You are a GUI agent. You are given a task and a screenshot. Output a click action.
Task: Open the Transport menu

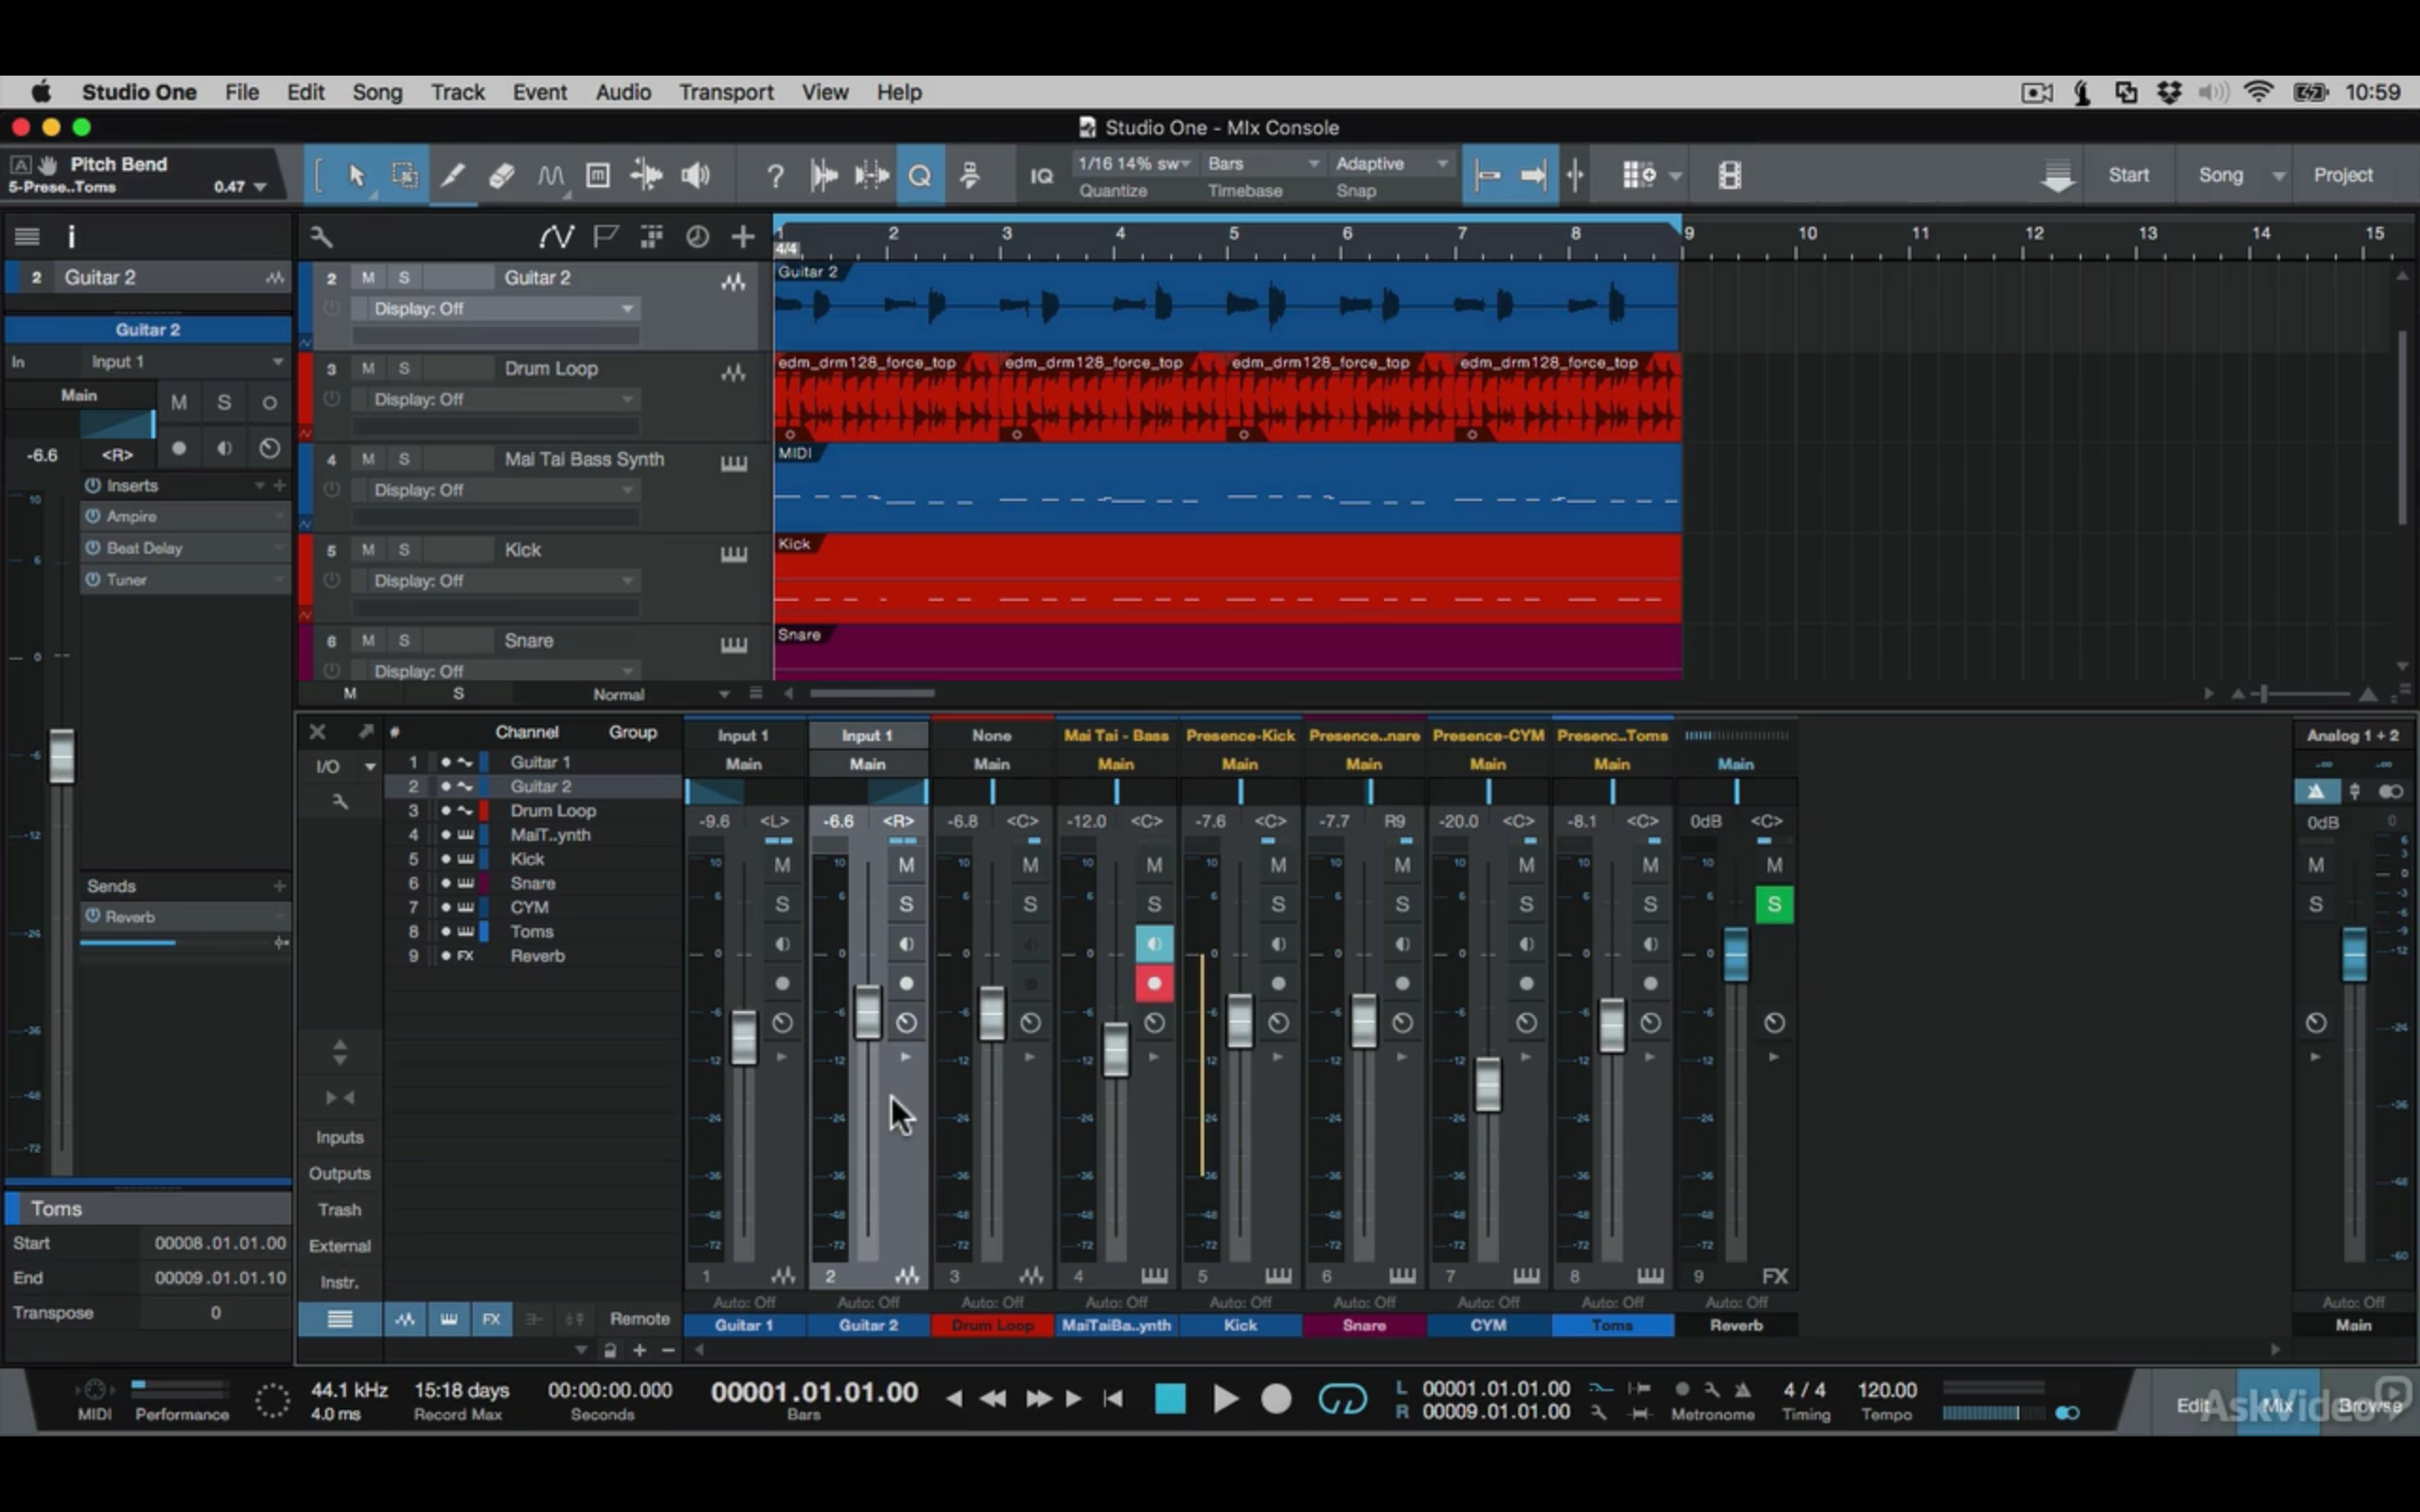pyautogui.click(x=726, y=92)
